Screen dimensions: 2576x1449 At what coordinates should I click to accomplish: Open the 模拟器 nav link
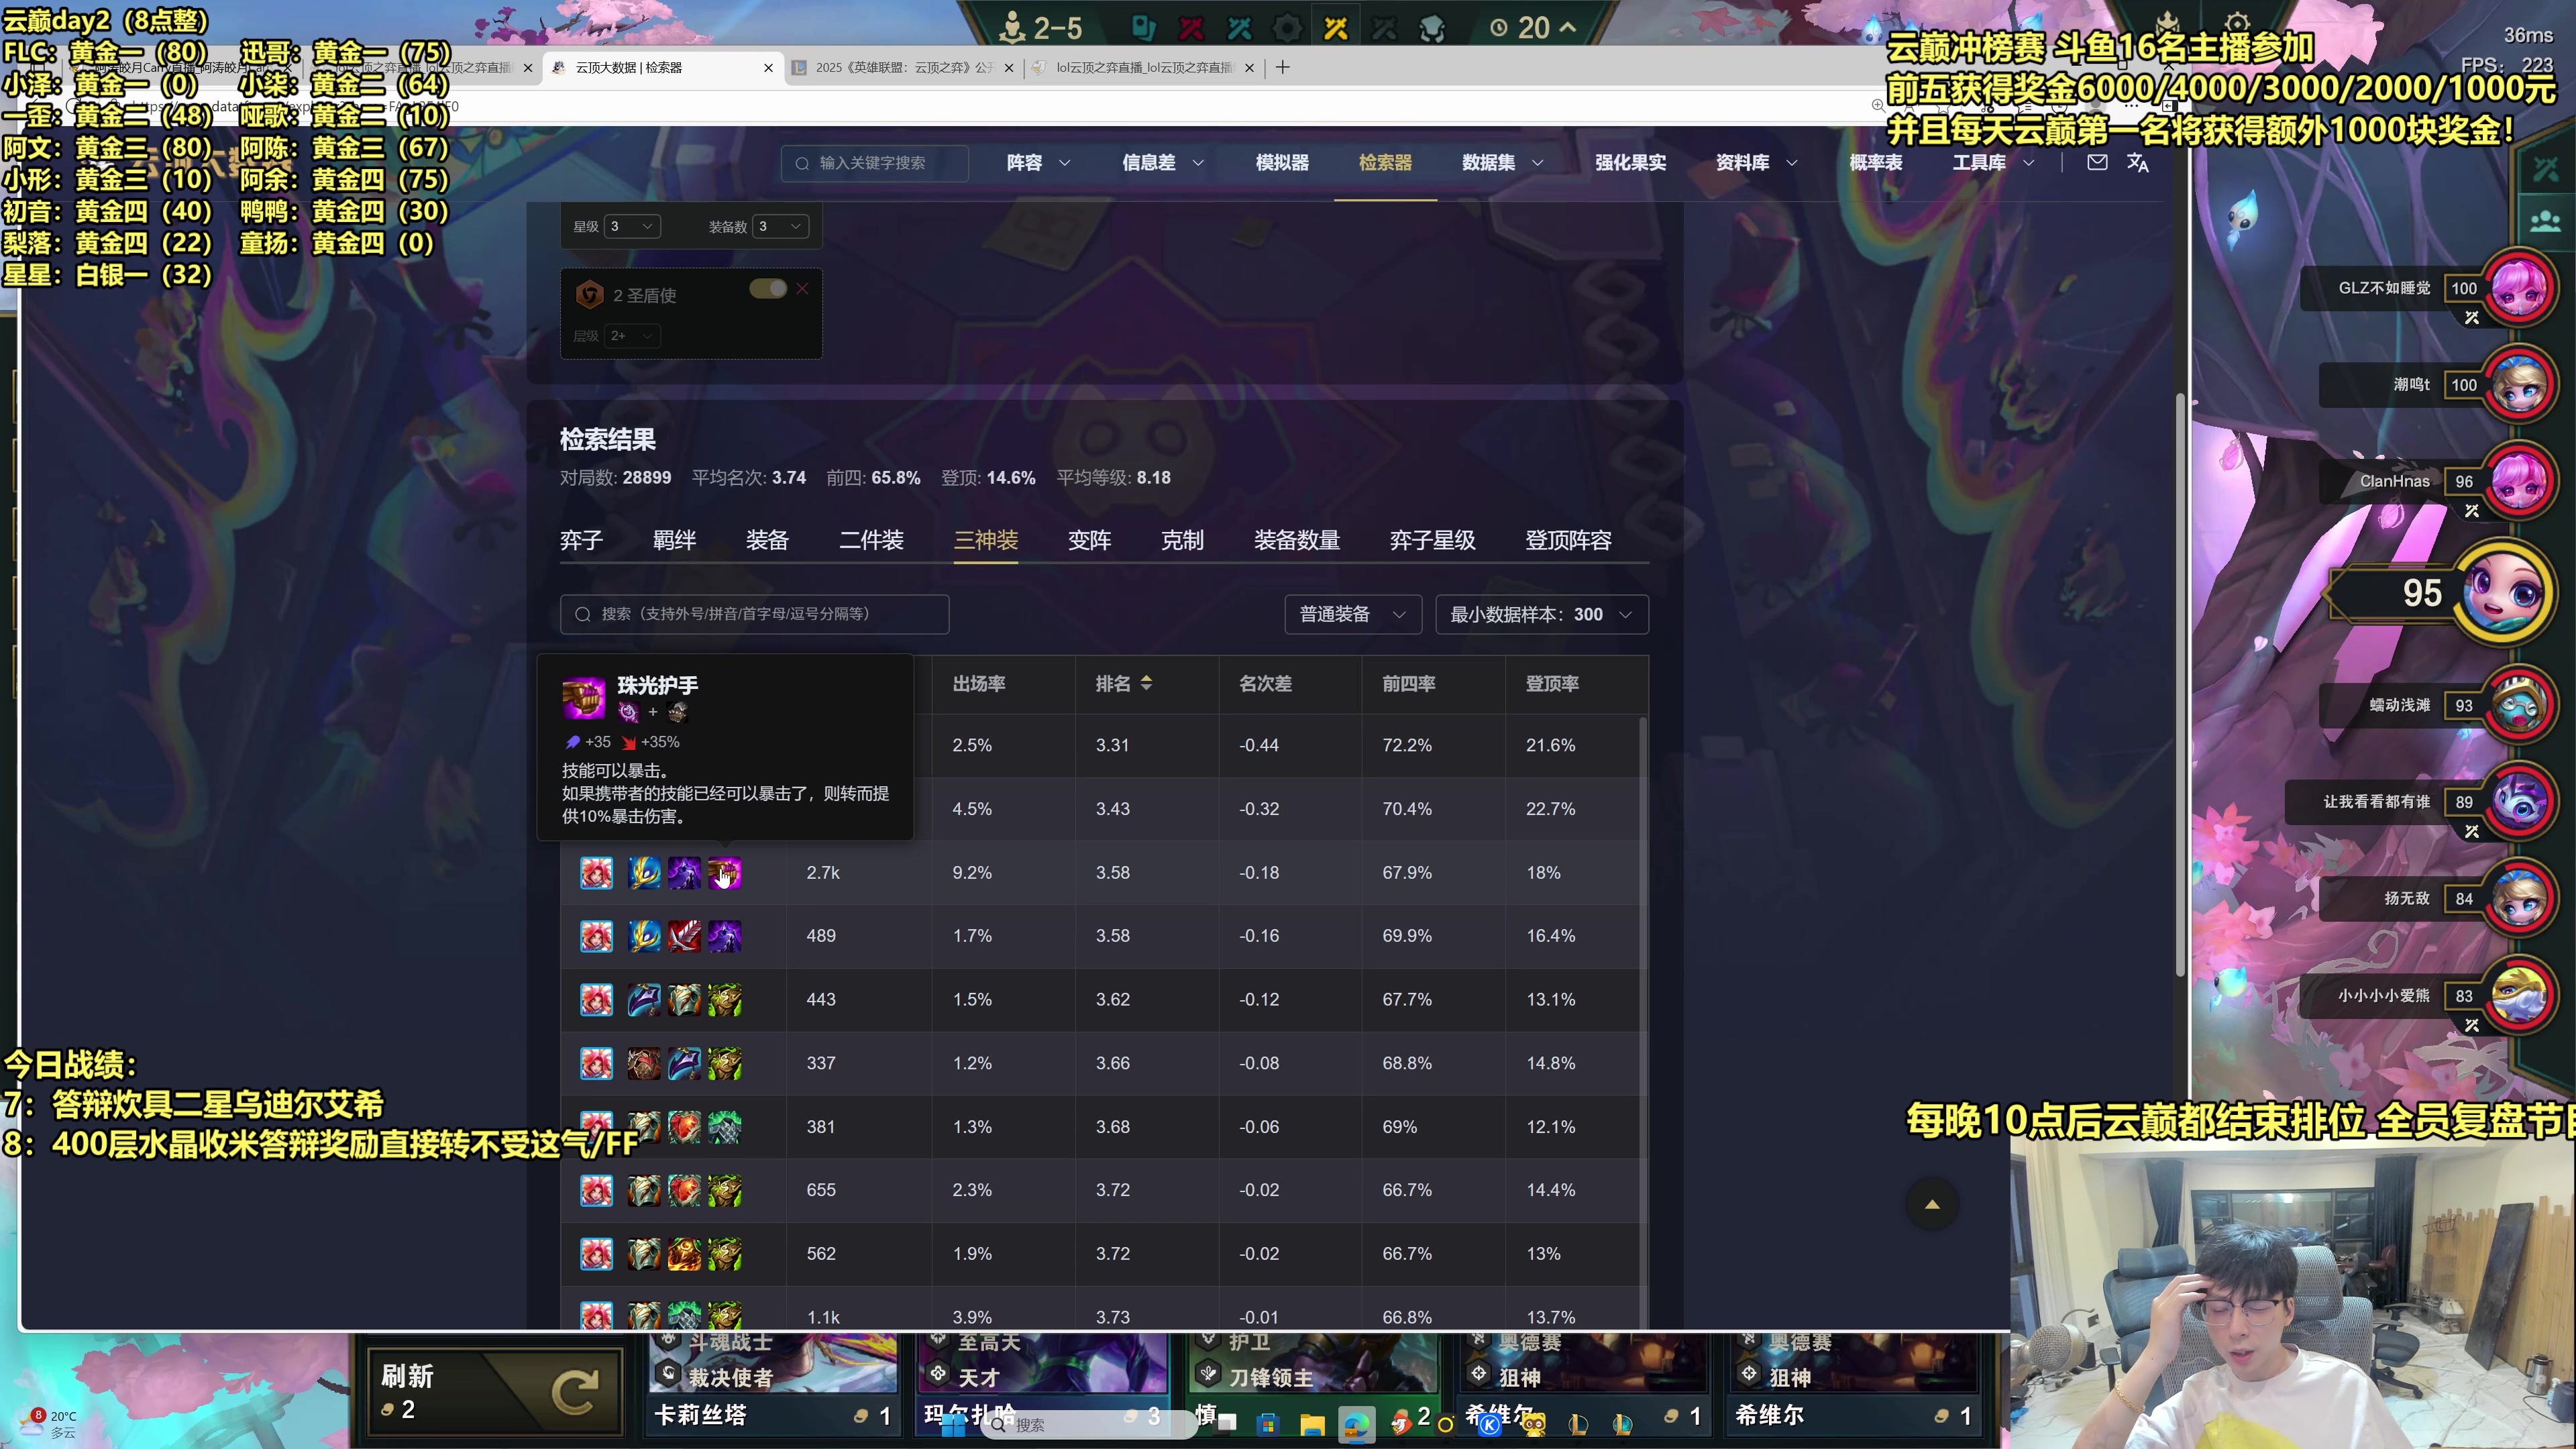point(1282,162)
